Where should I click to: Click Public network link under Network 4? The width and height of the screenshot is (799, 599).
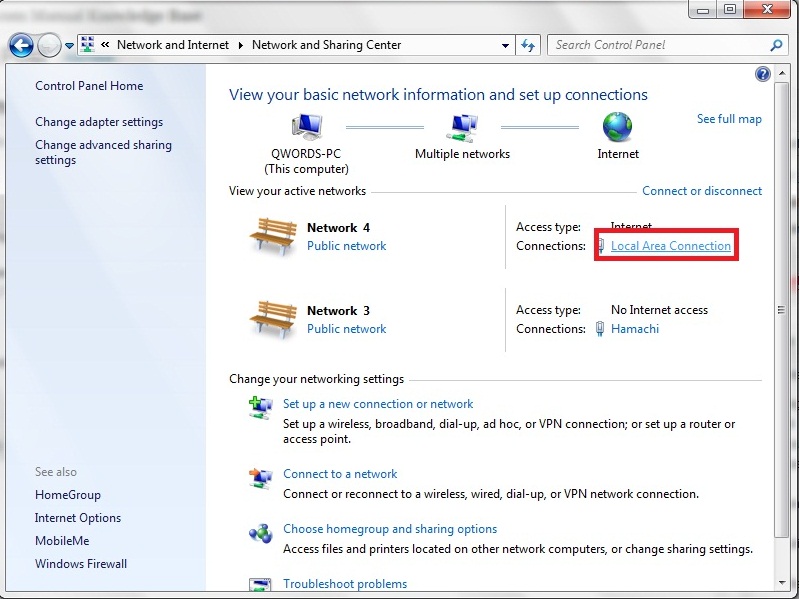click(x=346, y=246)
